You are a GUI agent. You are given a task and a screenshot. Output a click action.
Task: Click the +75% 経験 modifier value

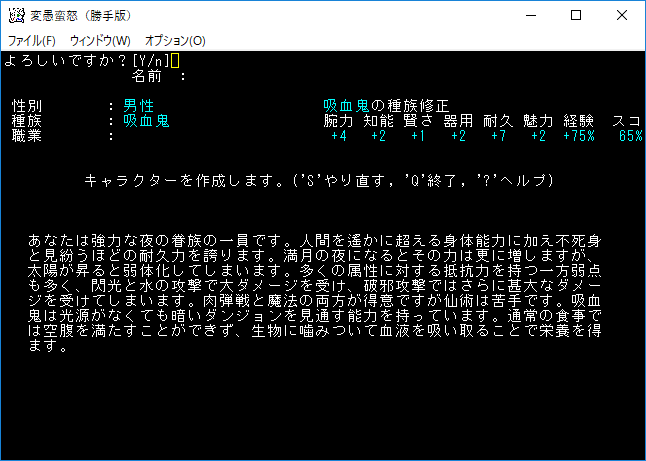tap(580, 136)
